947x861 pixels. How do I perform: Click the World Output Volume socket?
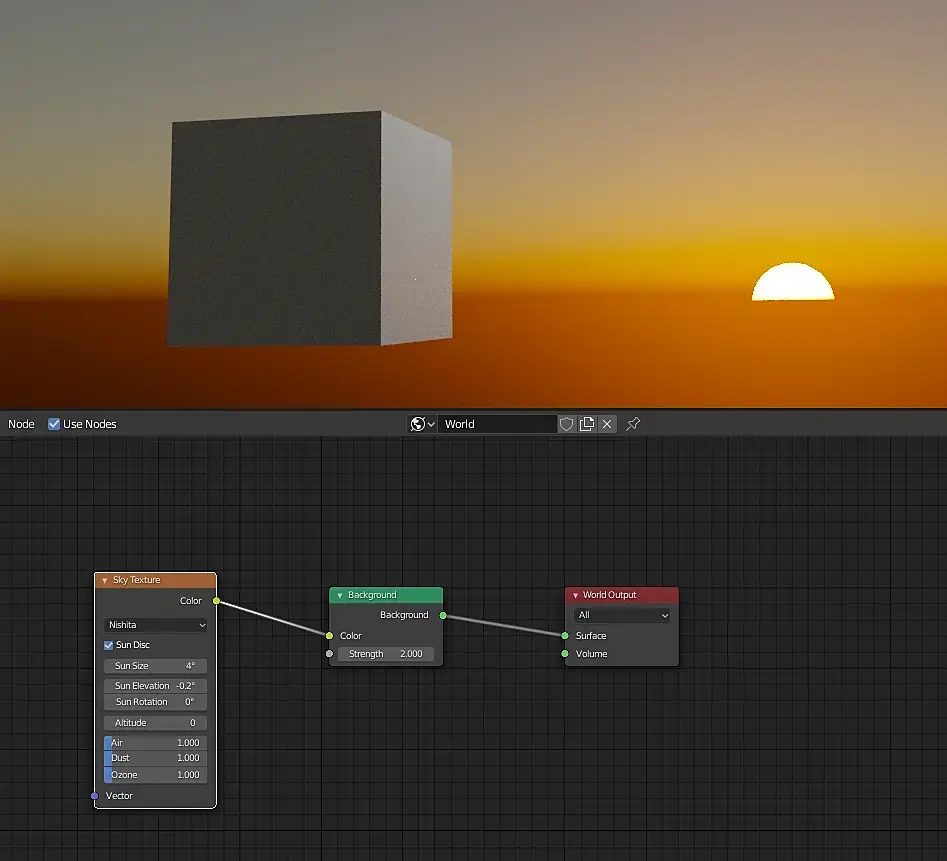click(x=565, y=654)
